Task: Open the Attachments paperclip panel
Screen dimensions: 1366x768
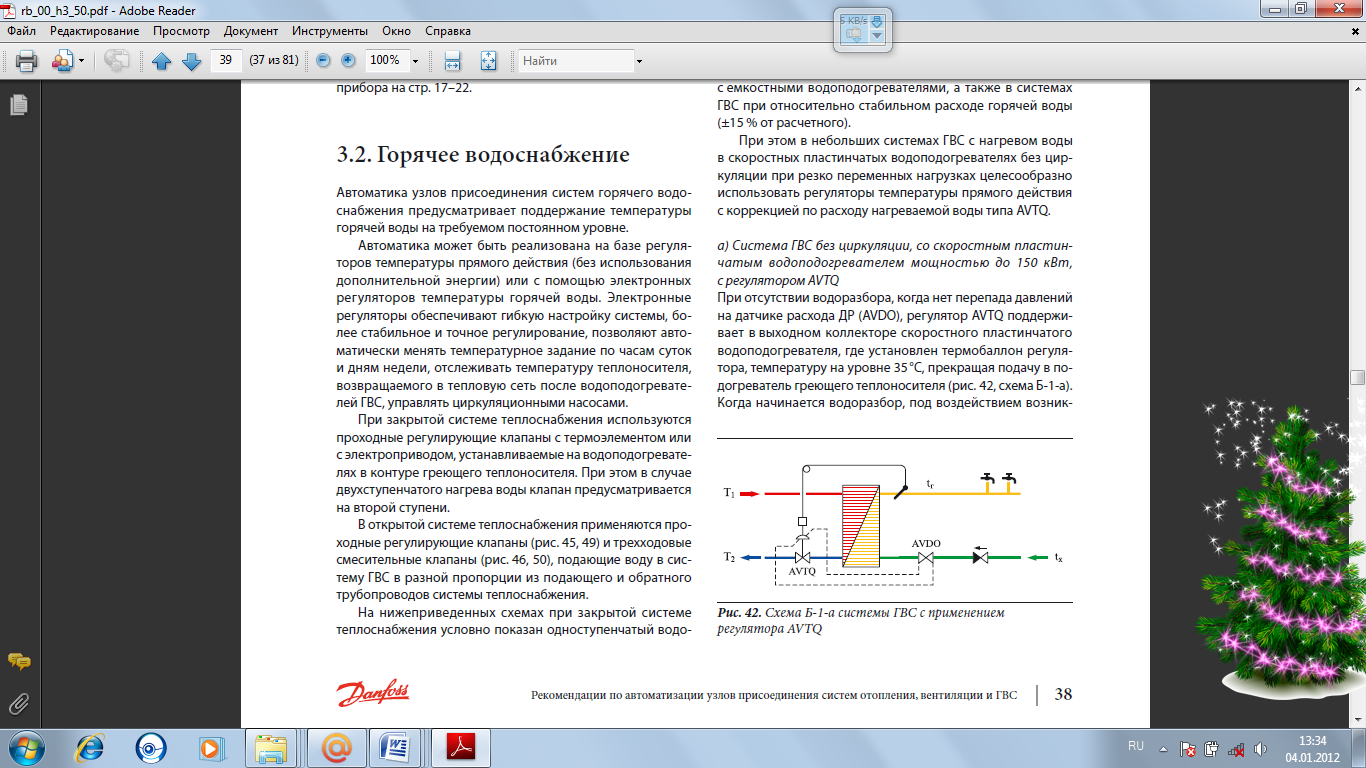Action: pyautogui.click(x=18, y=704)
